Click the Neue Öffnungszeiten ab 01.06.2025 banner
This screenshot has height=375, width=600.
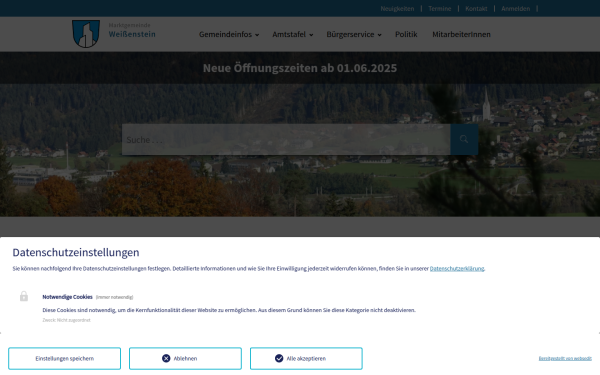click(x=300, y=68)
